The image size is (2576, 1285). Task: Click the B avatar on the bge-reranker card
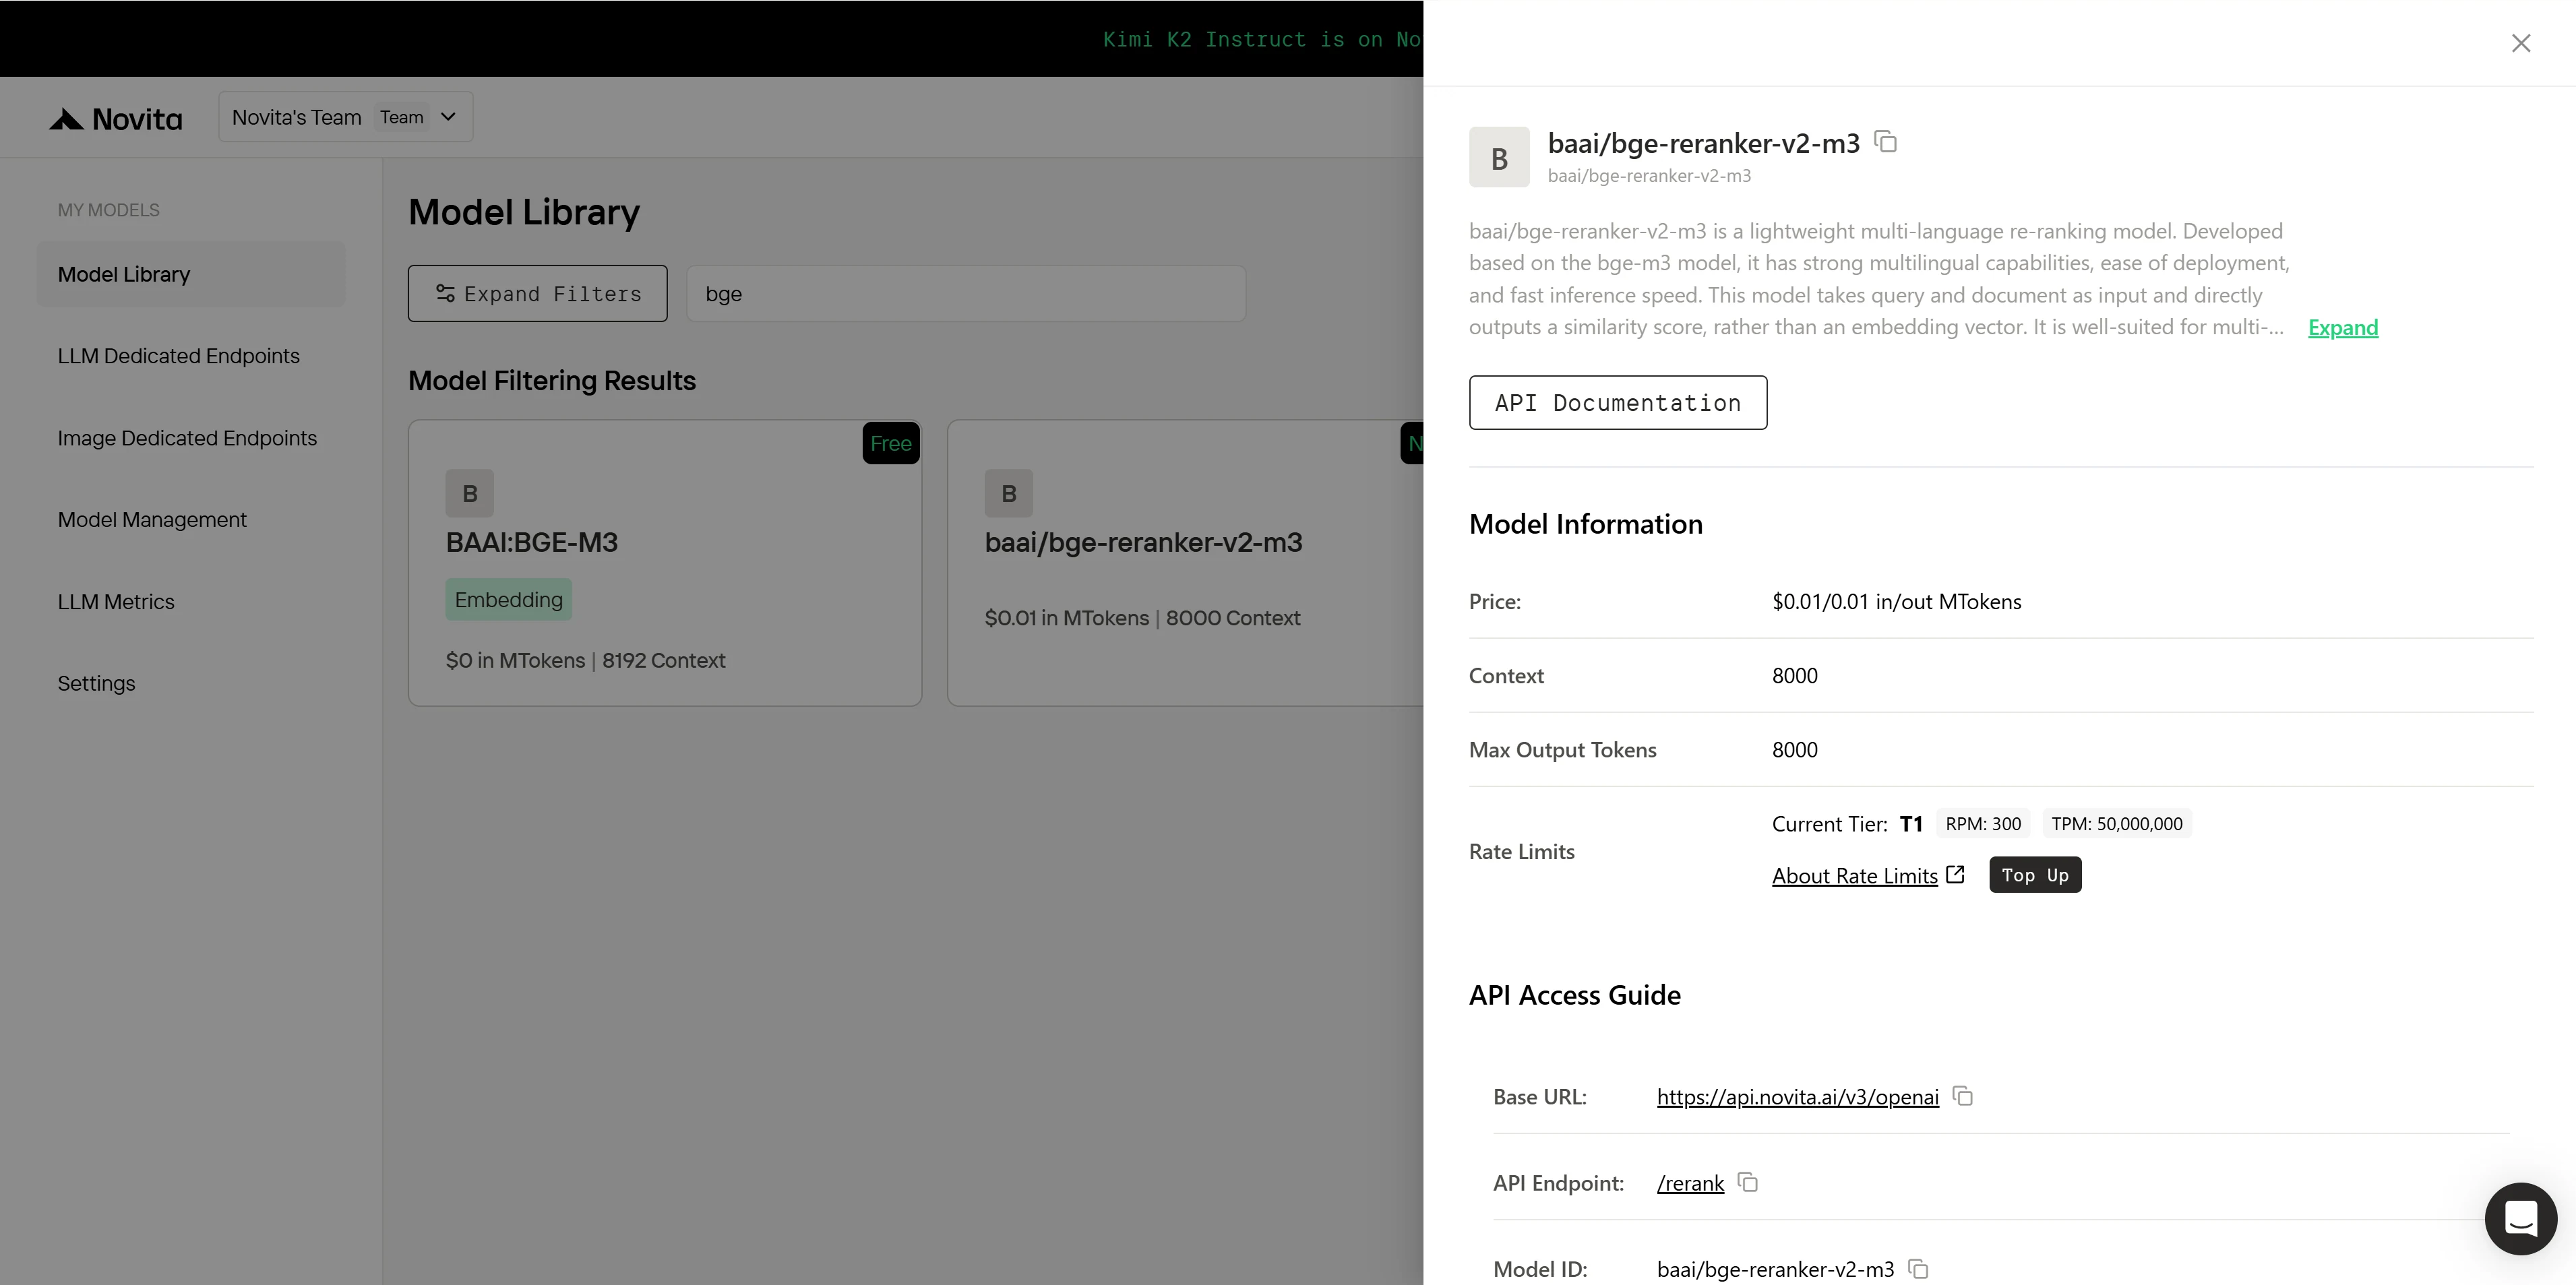[x=1009, y=493]
